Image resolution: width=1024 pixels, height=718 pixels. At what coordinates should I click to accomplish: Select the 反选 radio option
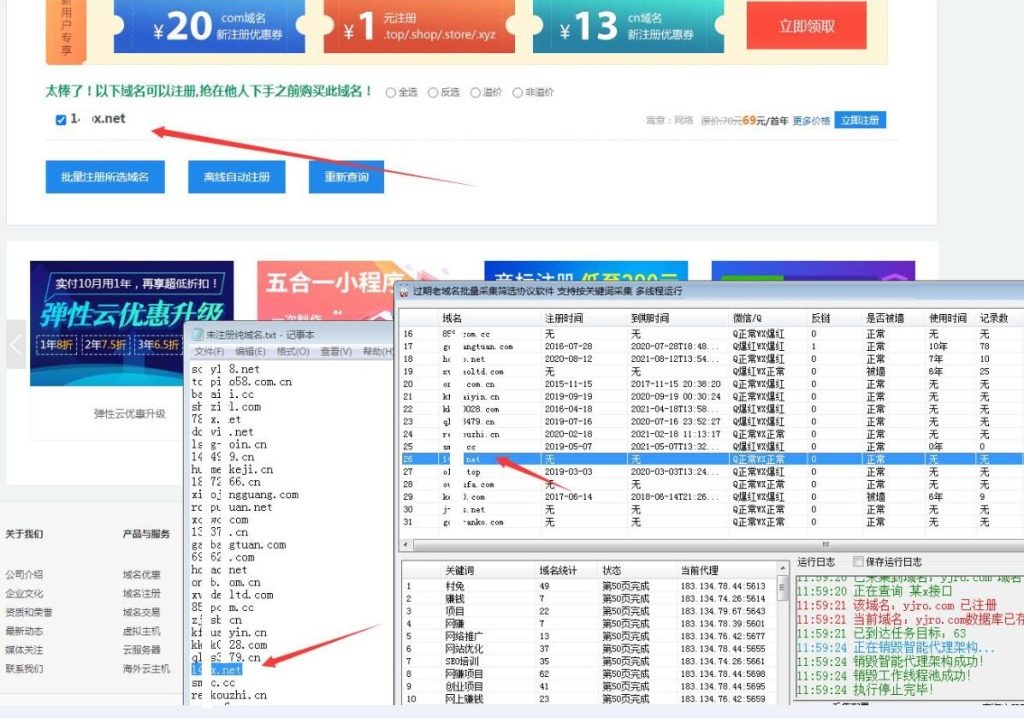(x=433, y=93)
